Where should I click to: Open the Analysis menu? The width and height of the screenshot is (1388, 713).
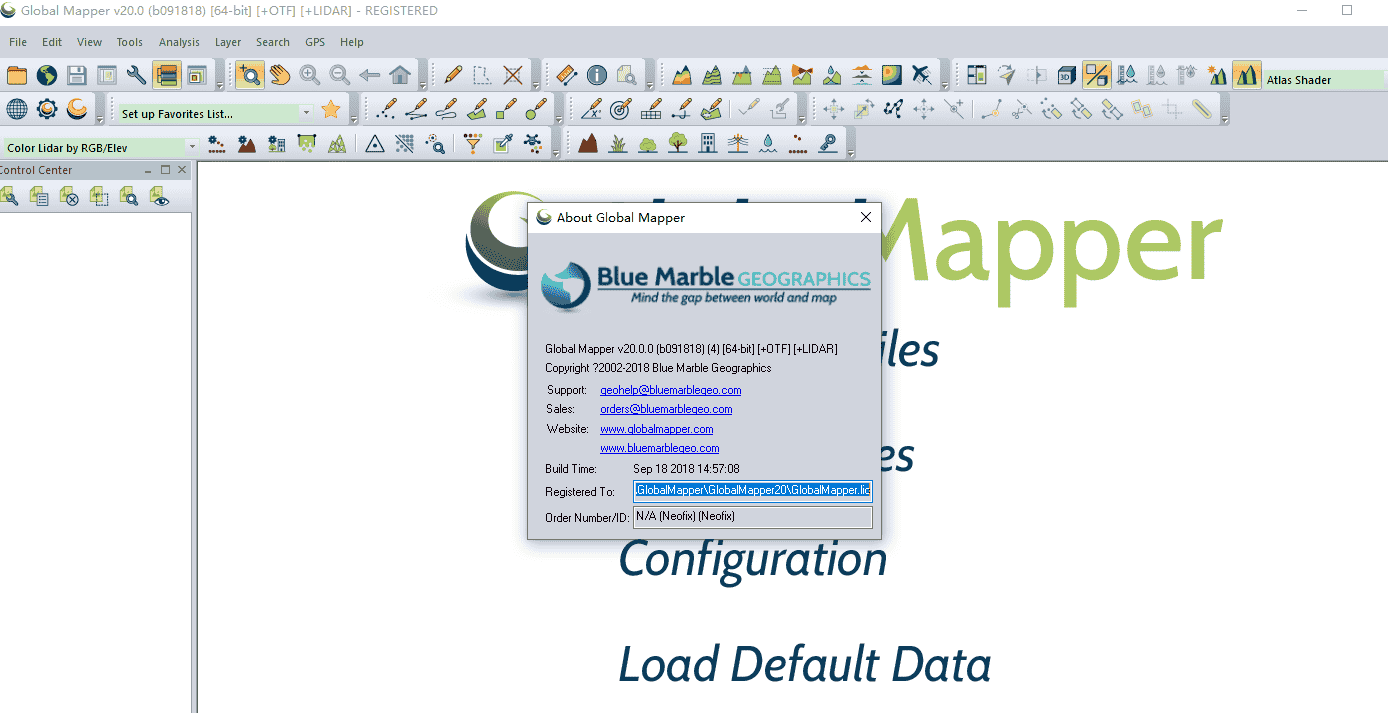[179, 42]
